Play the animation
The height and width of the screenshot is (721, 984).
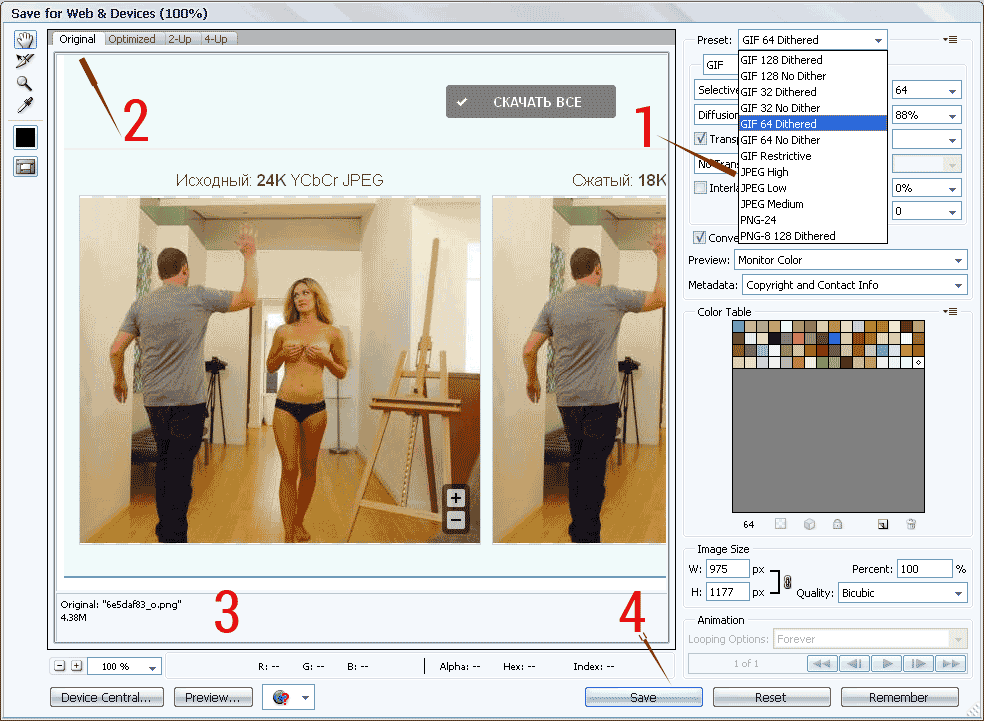tap(887, 663)
